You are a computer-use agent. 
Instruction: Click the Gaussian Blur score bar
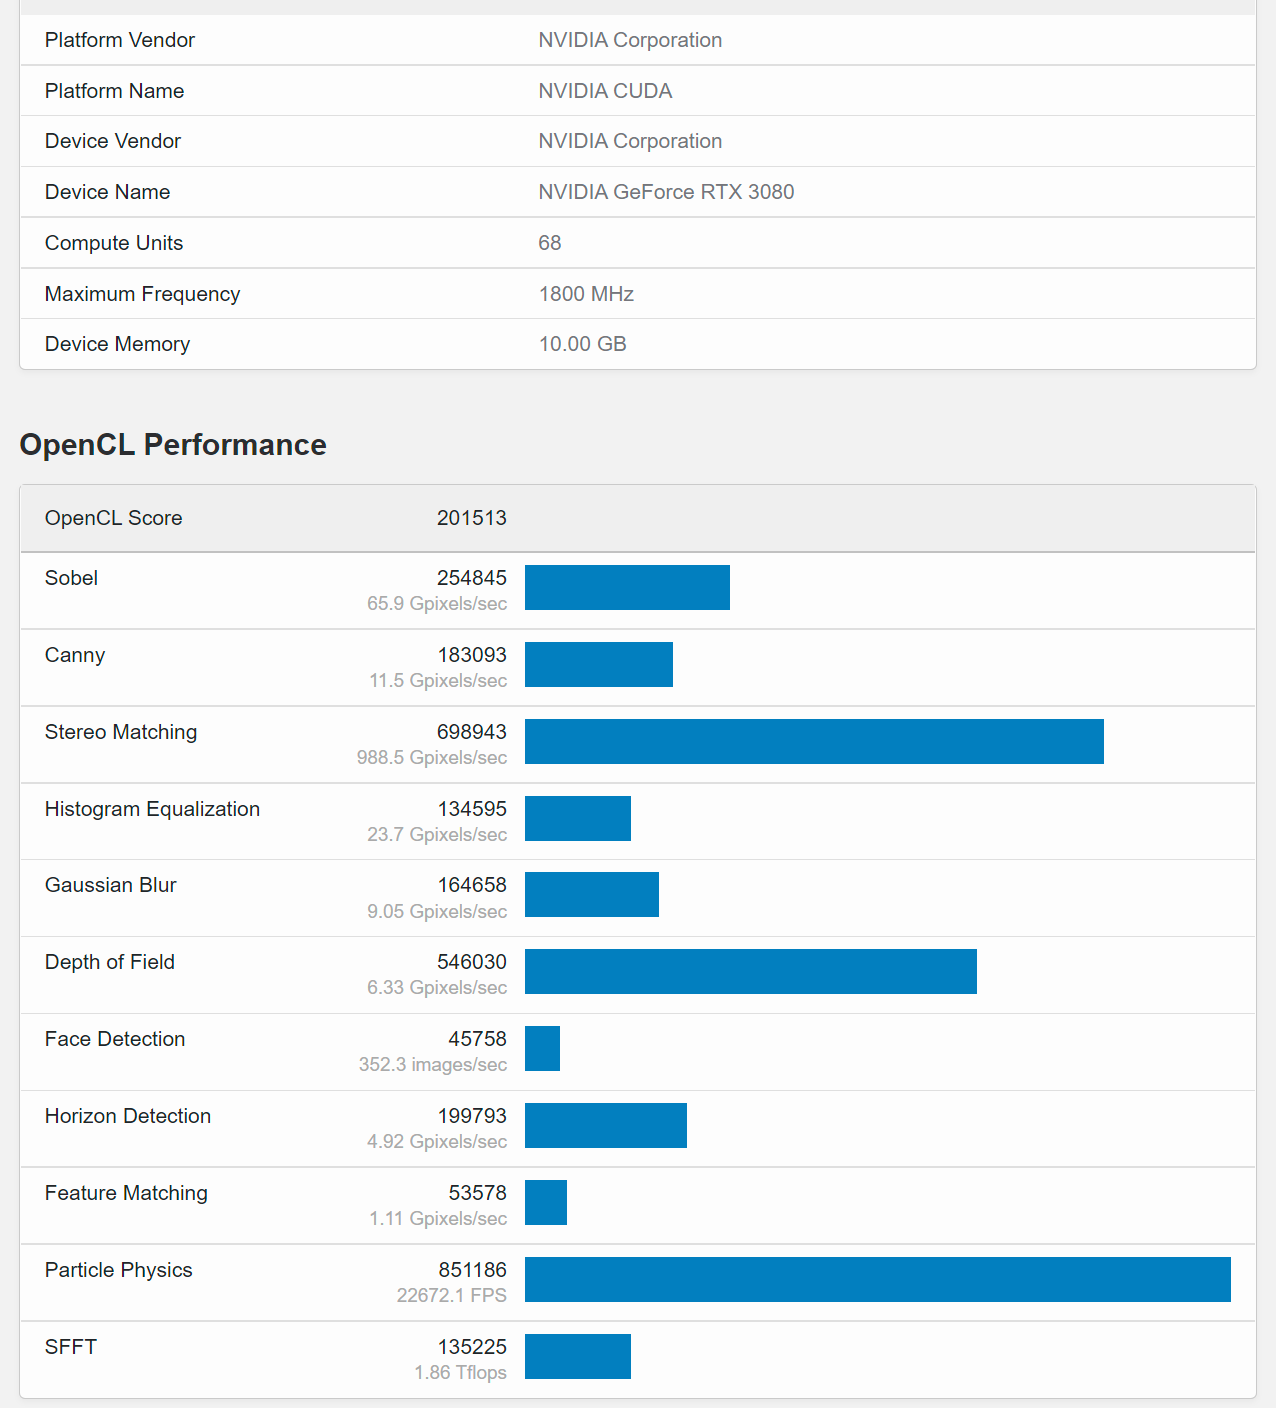click(x=592, y=894)
